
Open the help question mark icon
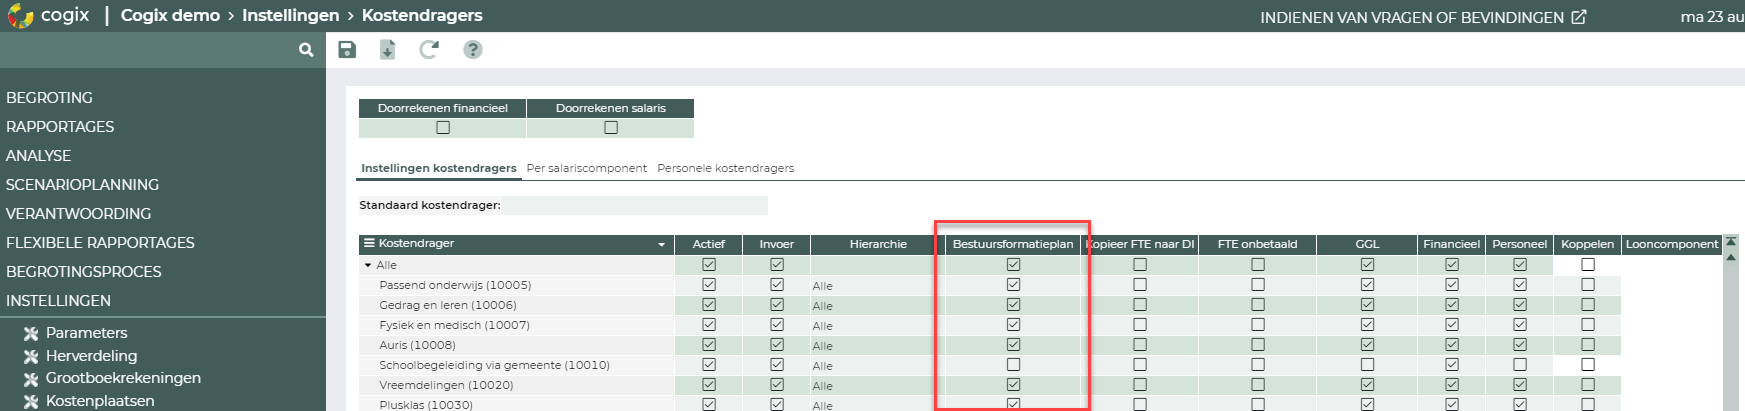473,50
